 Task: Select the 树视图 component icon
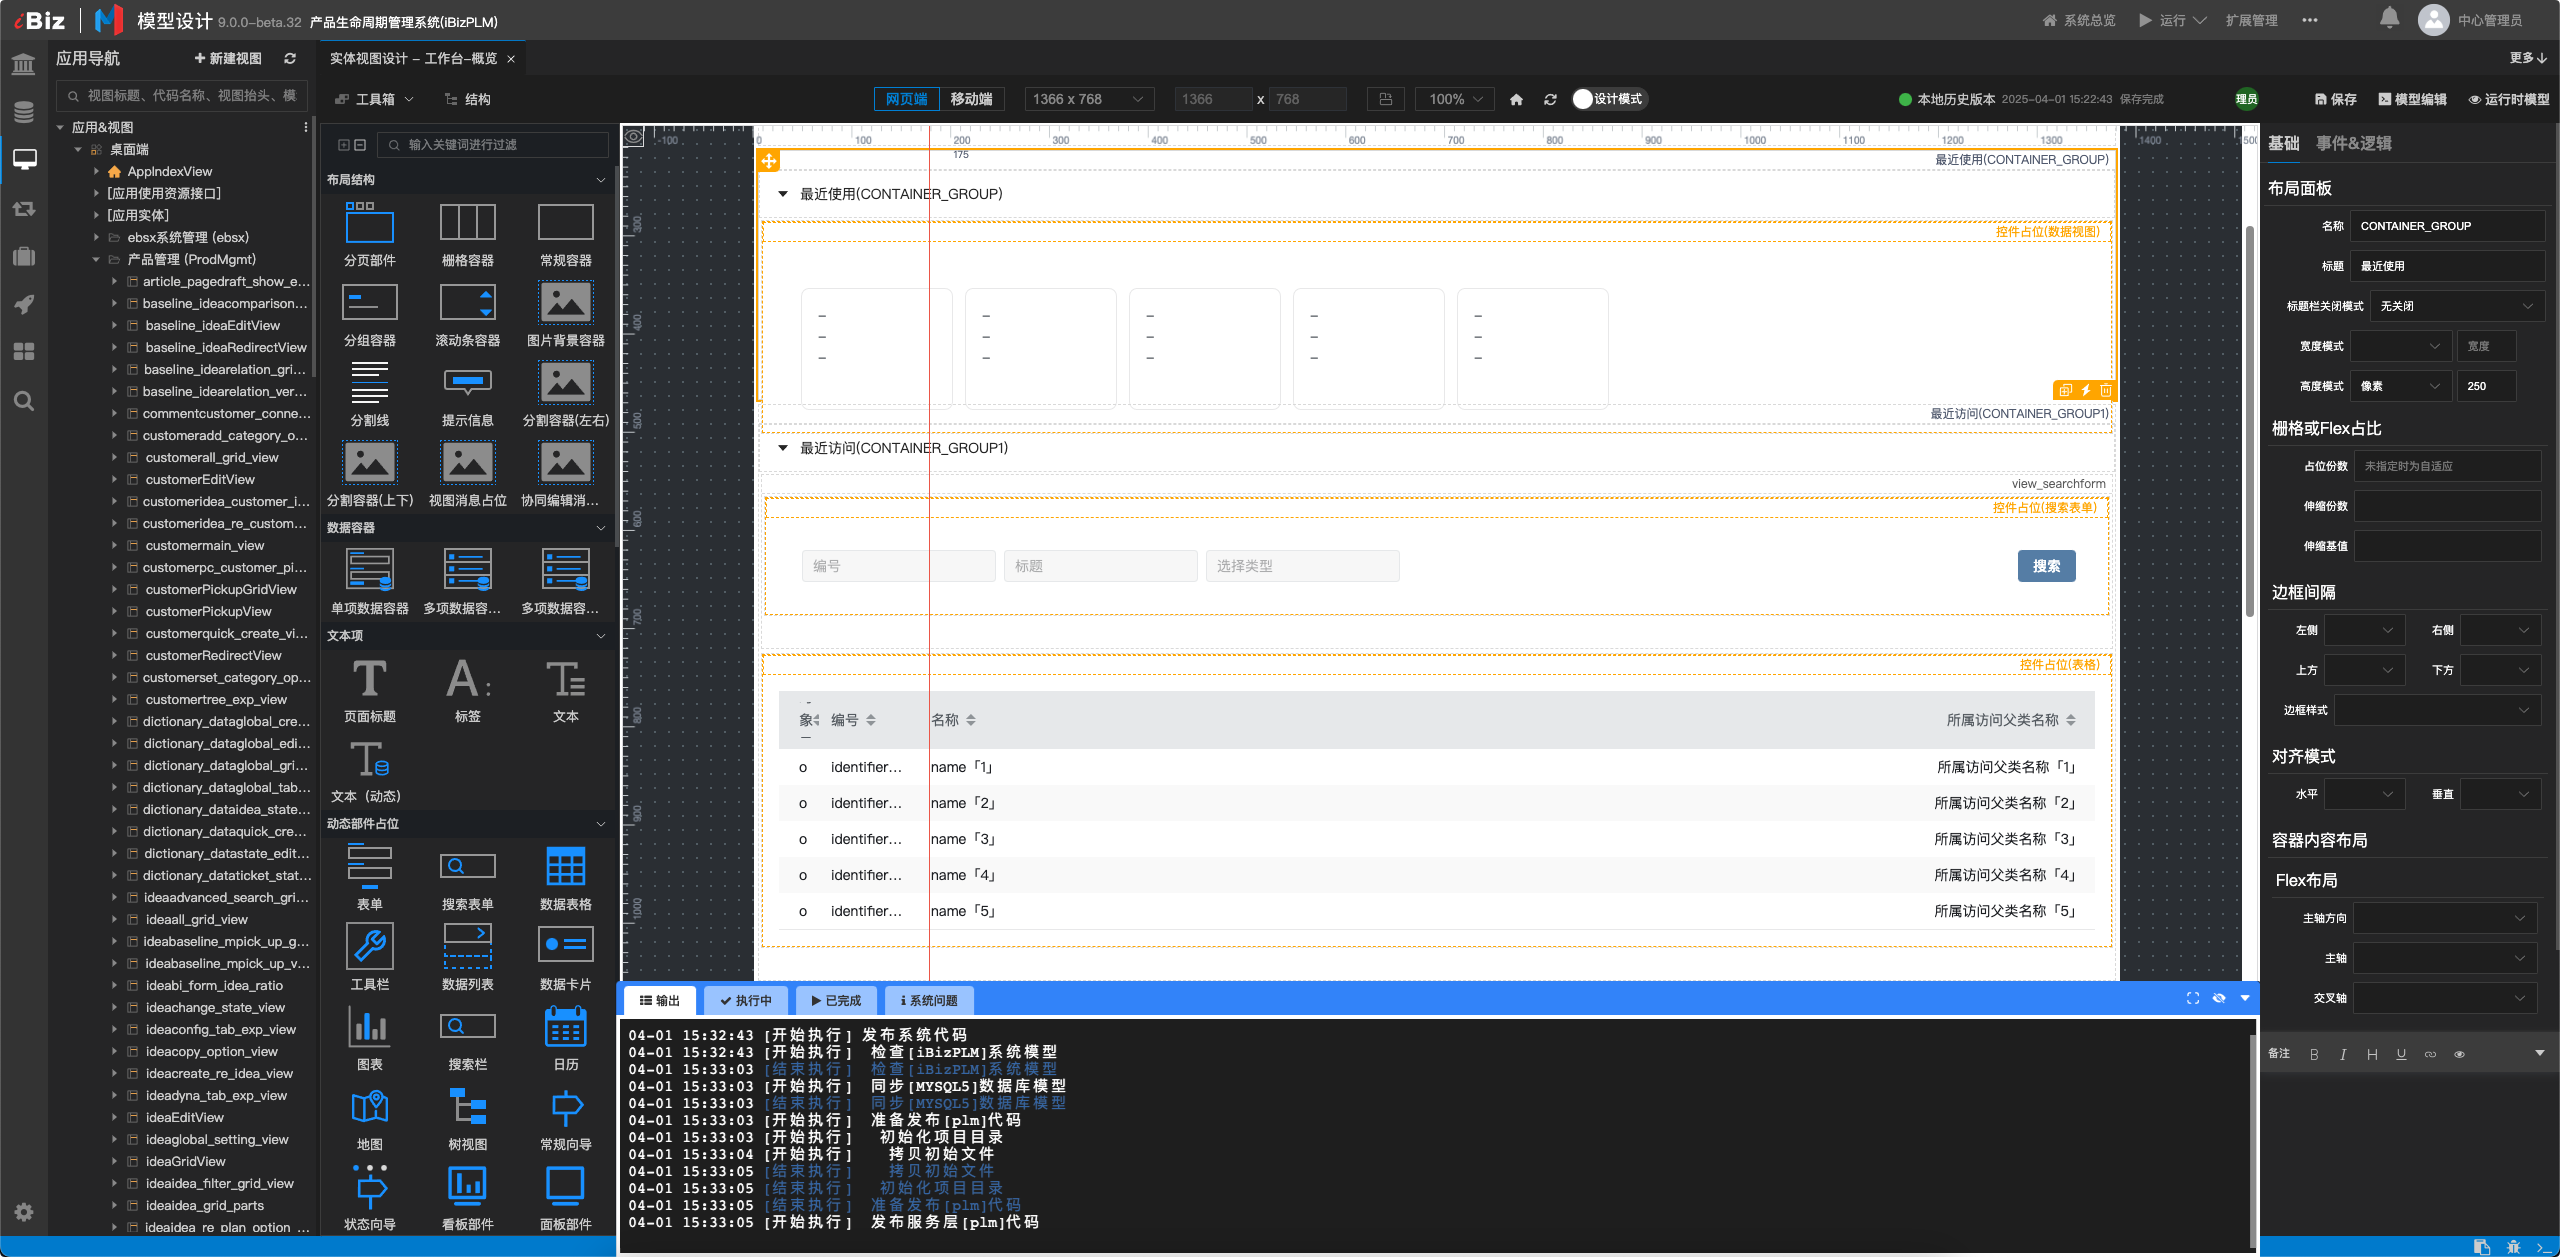point(467,1107)
